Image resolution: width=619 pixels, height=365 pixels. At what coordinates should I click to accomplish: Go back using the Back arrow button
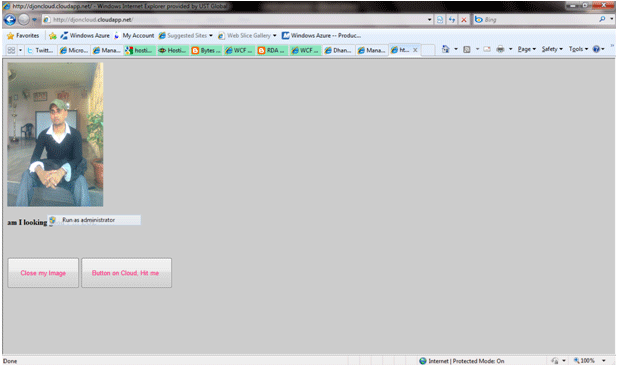click(x=10, y=19)
